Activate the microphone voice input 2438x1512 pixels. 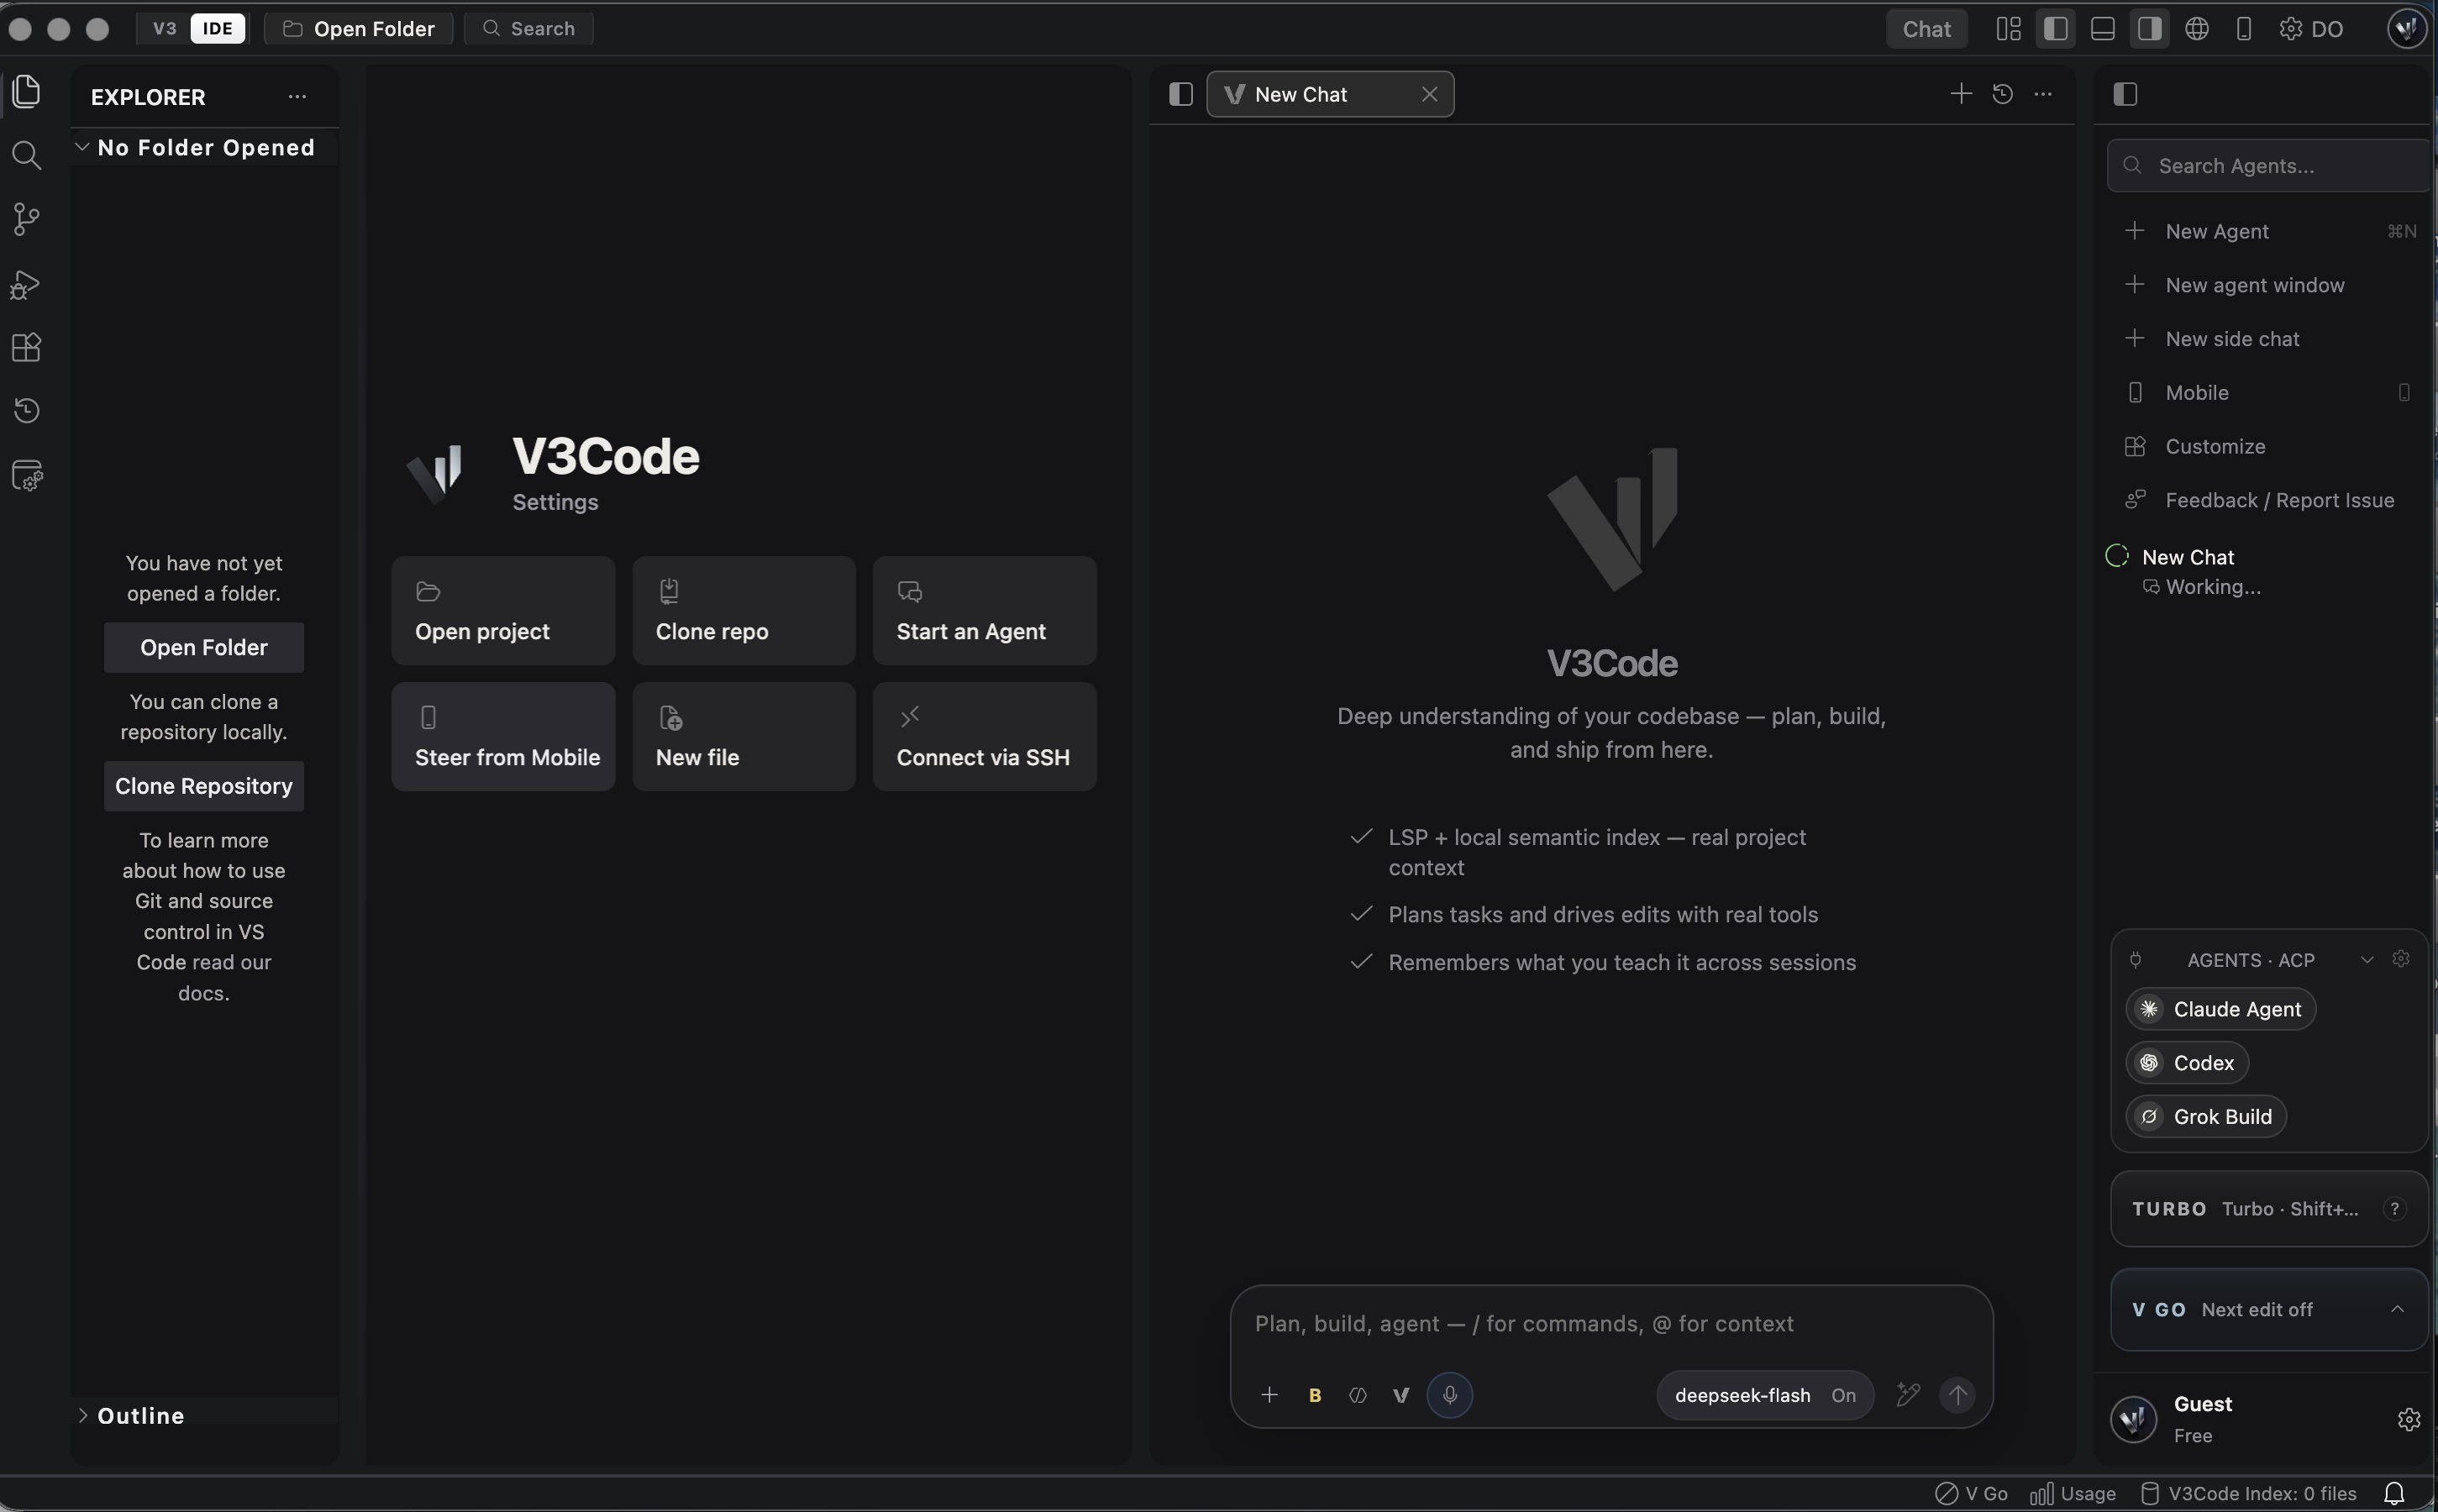[x=1450, y=1395]
